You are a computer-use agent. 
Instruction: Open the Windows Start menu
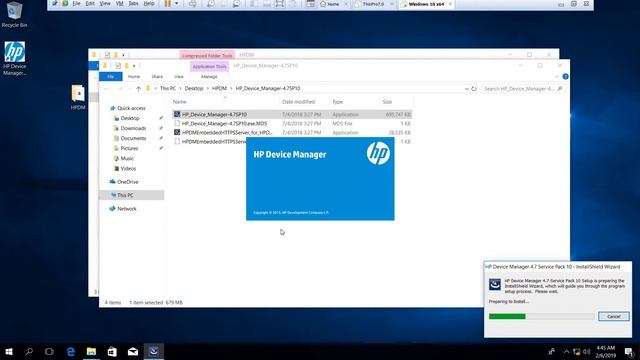(x=9, y=351)
